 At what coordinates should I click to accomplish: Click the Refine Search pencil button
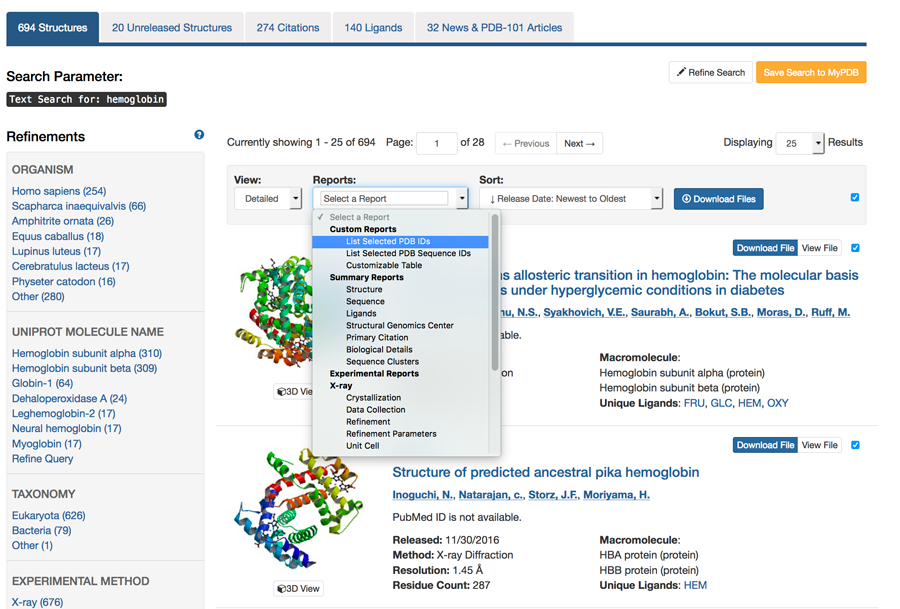tap(711, 72)
